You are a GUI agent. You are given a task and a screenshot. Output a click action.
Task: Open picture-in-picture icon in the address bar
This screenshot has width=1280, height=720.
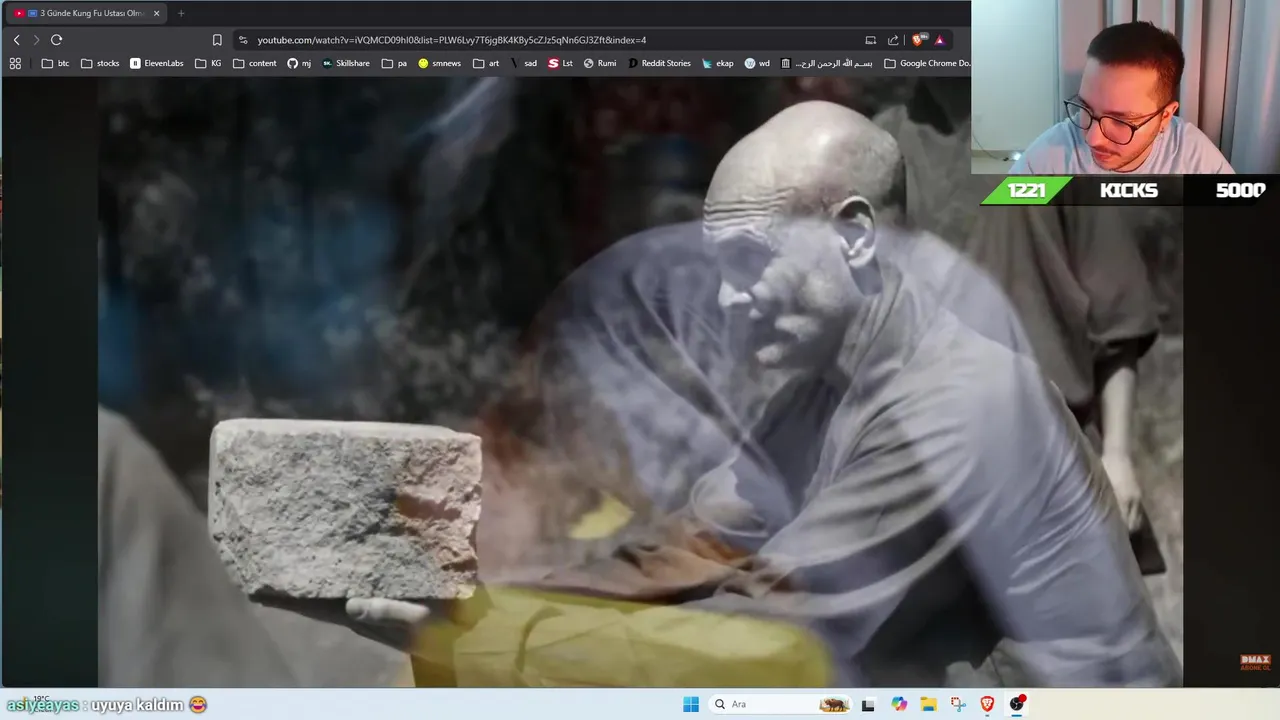[x=870, y=40]
